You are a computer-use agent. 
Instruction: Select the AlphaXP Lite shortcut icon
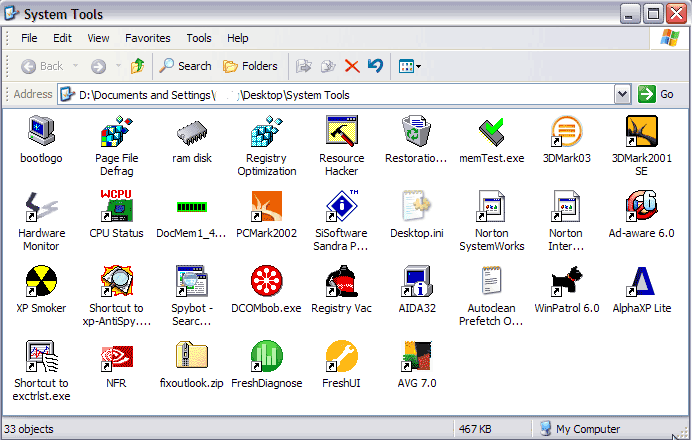tap(642, 281)
